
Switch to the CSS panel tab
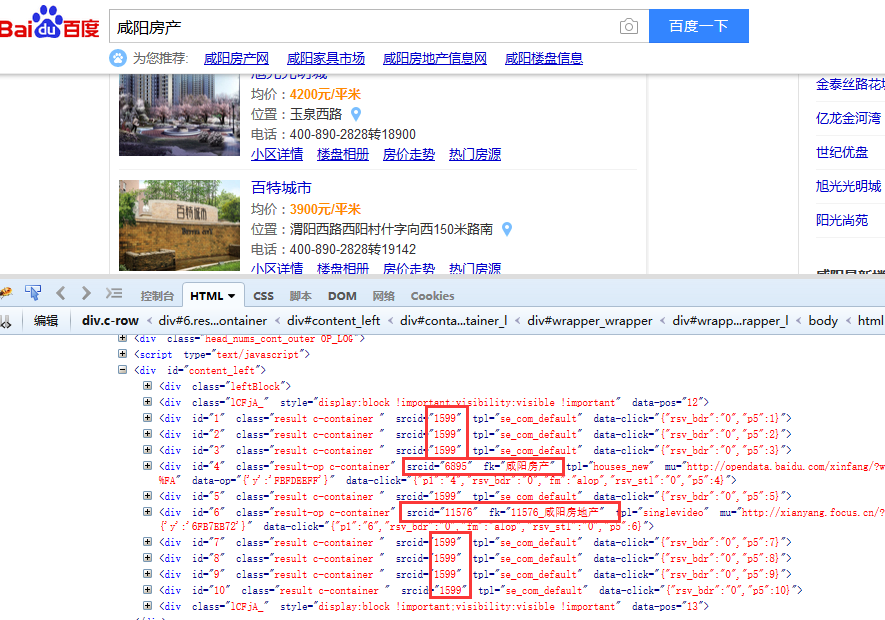click(x=263, y=296)
